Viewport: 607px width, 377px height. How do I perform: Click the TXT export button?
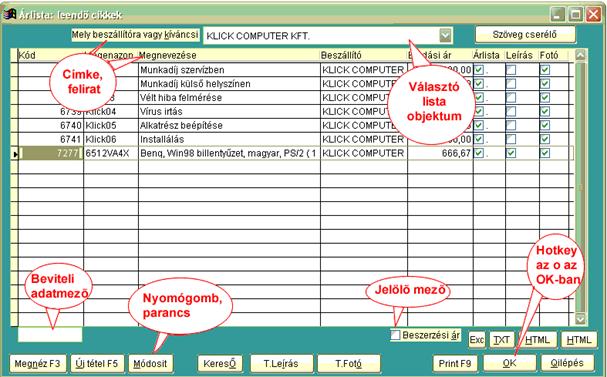click(x=502, y=340)
